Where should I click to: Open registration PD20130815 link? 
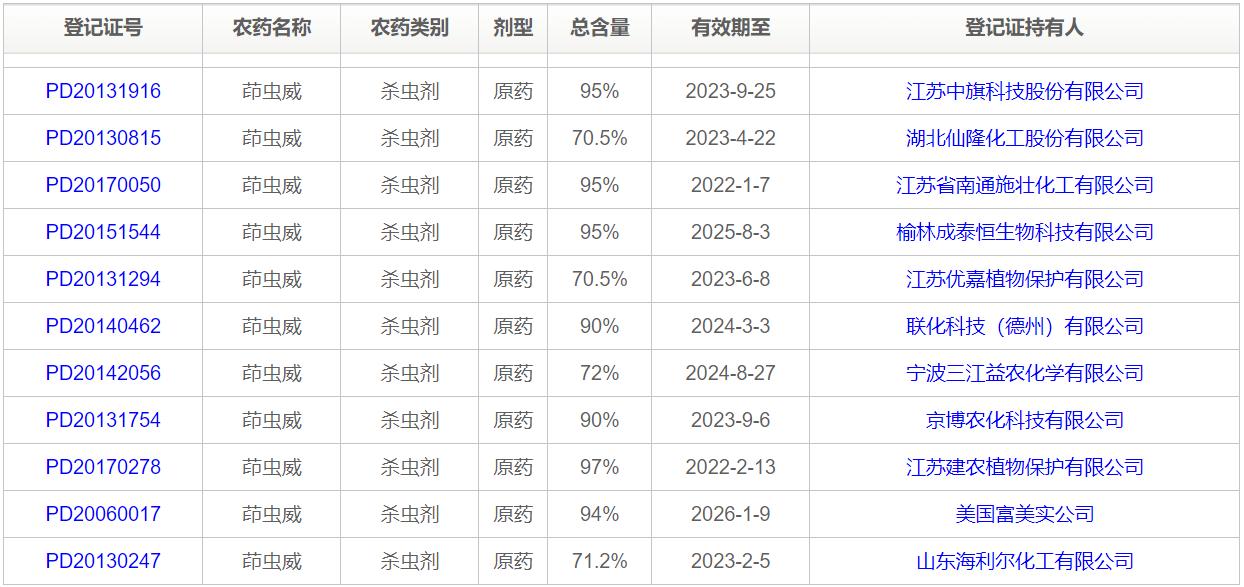103,138
